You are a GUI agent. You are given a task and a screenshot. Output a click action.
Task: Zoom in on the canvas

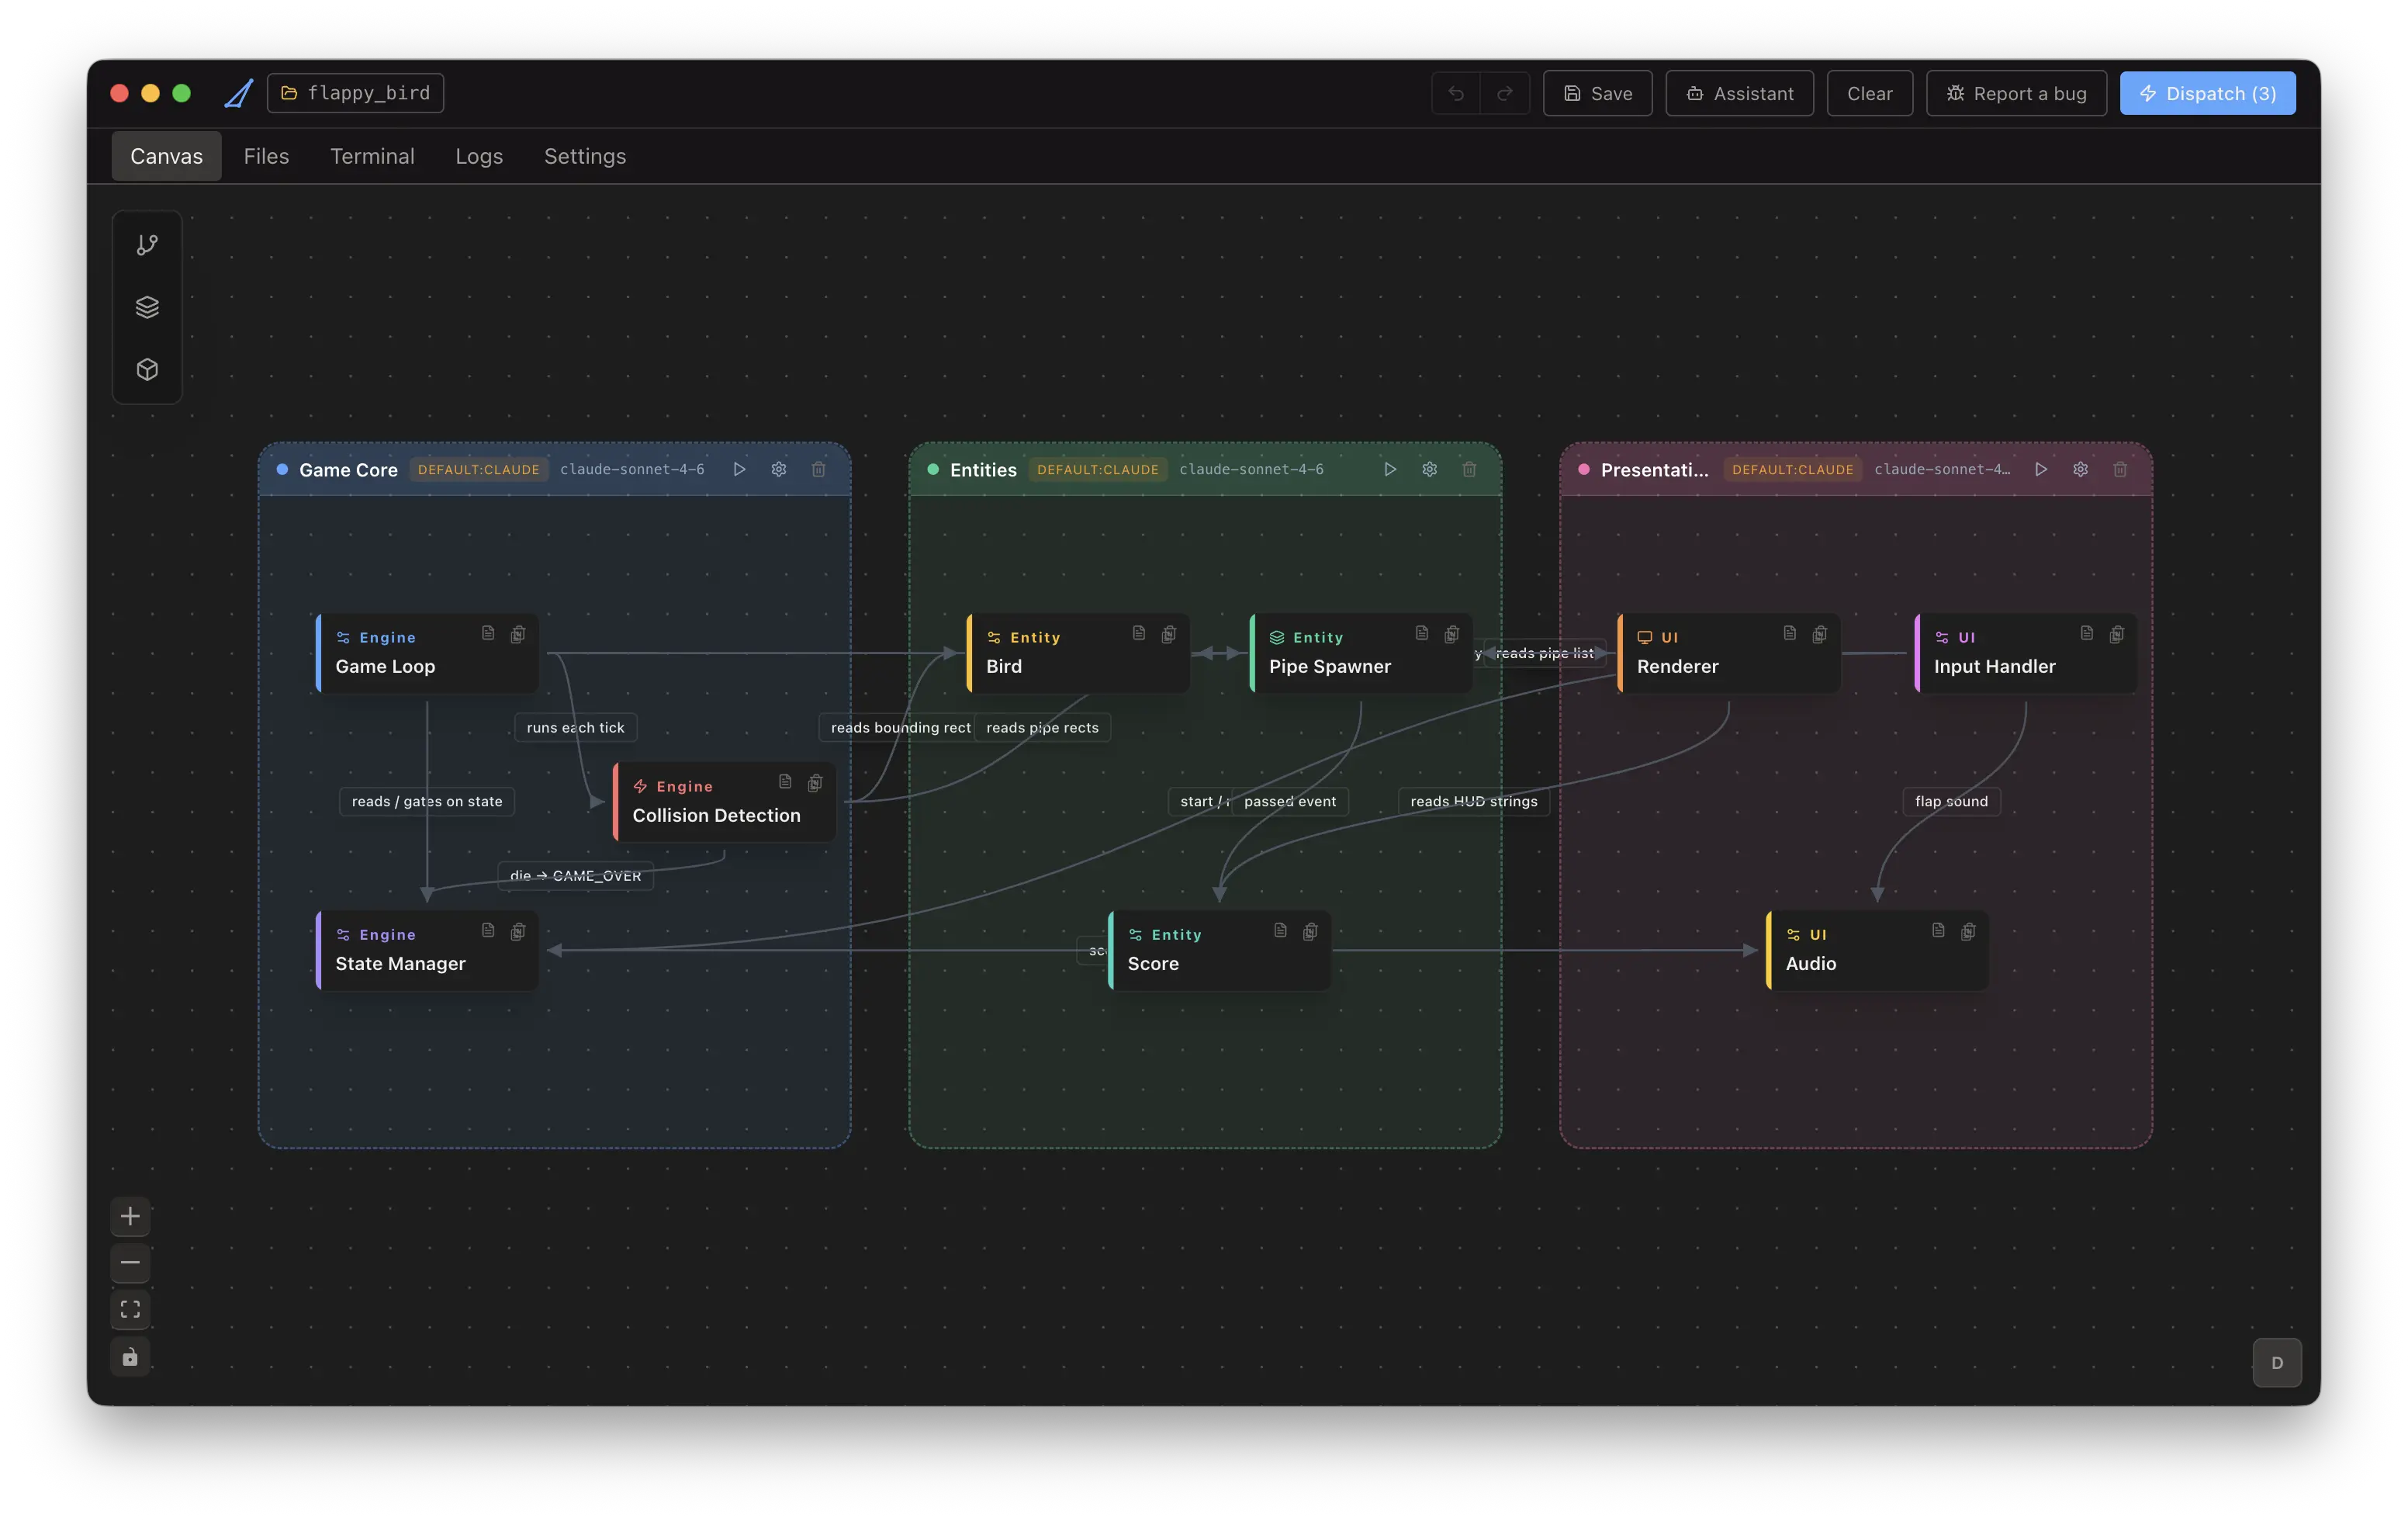pyautogui.click(x=130, y=1216)
